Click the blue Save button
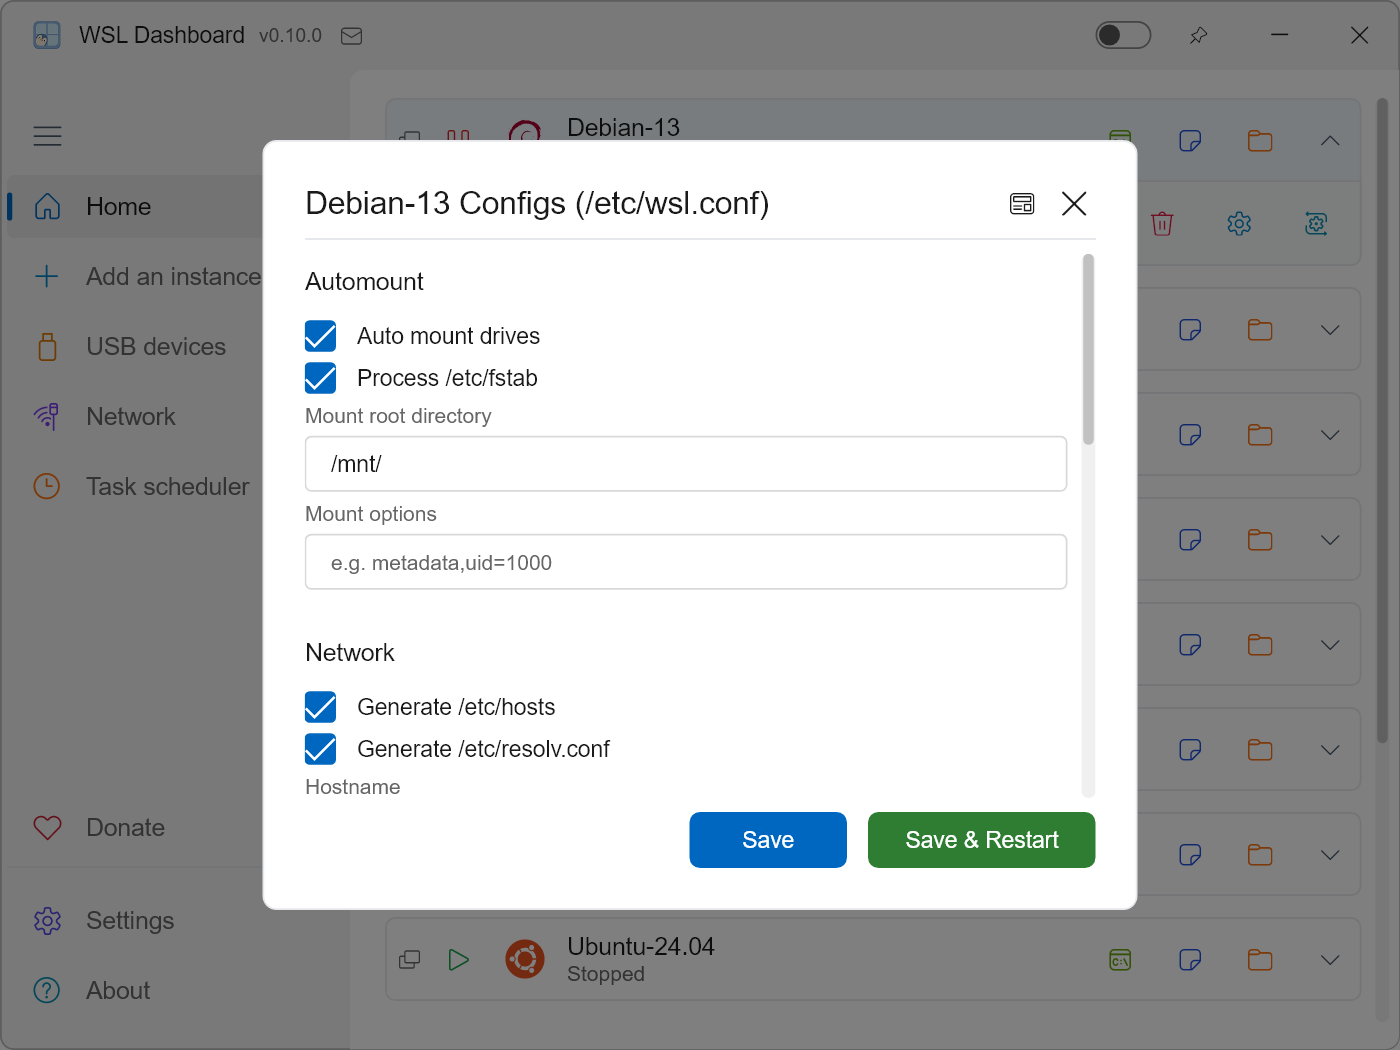 tap(768, 840)
